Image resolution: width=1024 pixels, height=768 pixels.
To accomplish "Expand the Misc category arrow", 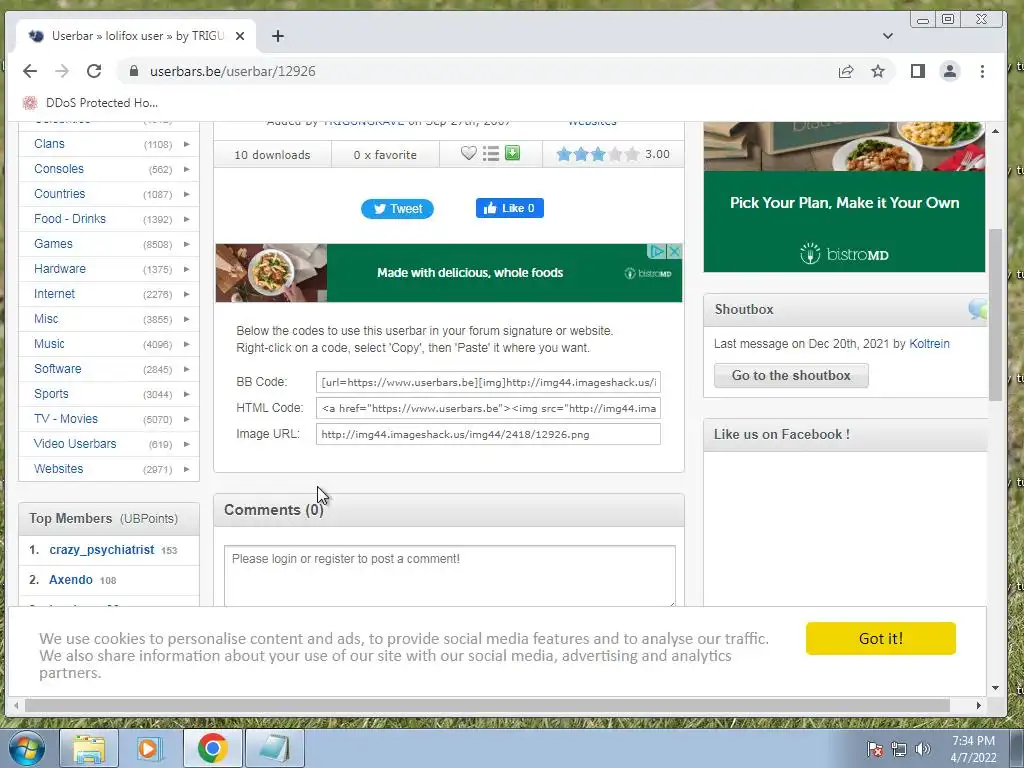I will (x=186, y=319).
